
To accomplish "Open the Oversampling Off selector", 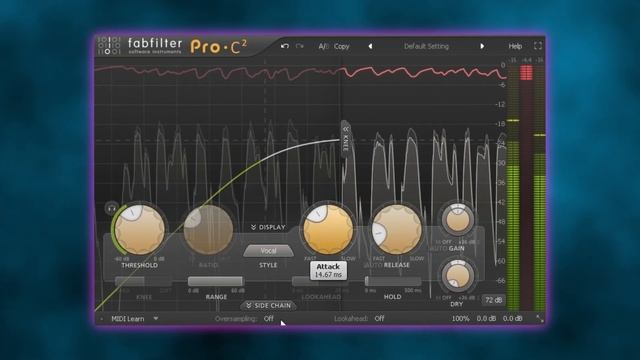I will [x=269, y=319].
